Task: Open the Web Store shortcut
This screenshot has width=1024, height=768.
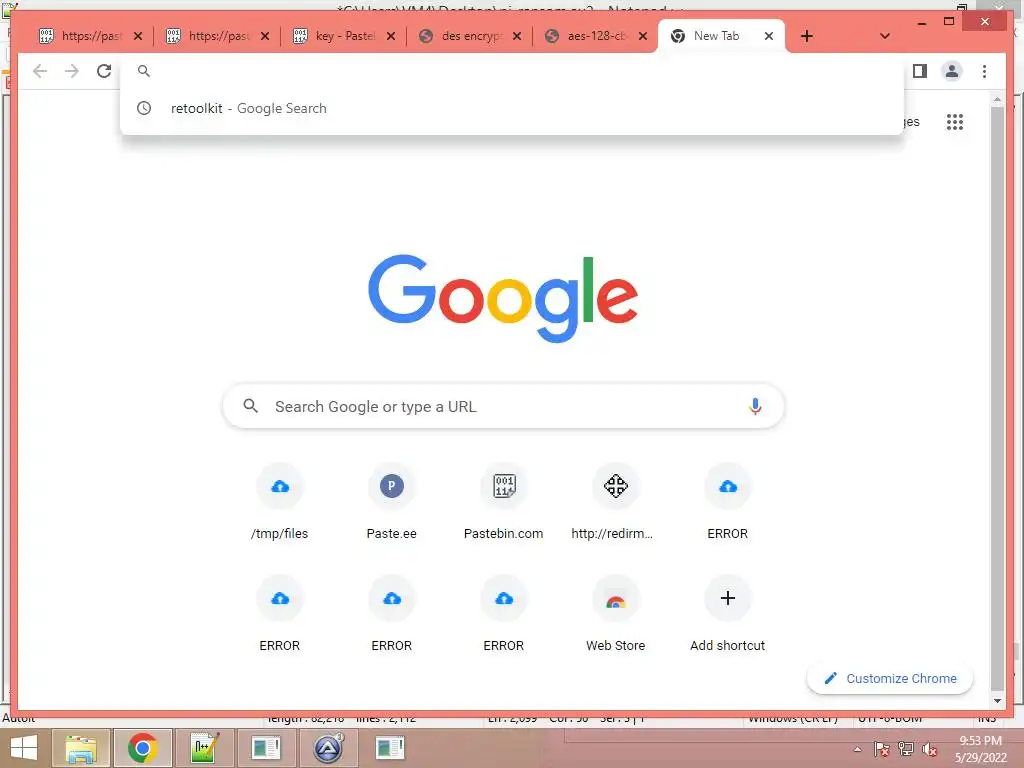Action: pyautogui.click(x=615, y=614)
